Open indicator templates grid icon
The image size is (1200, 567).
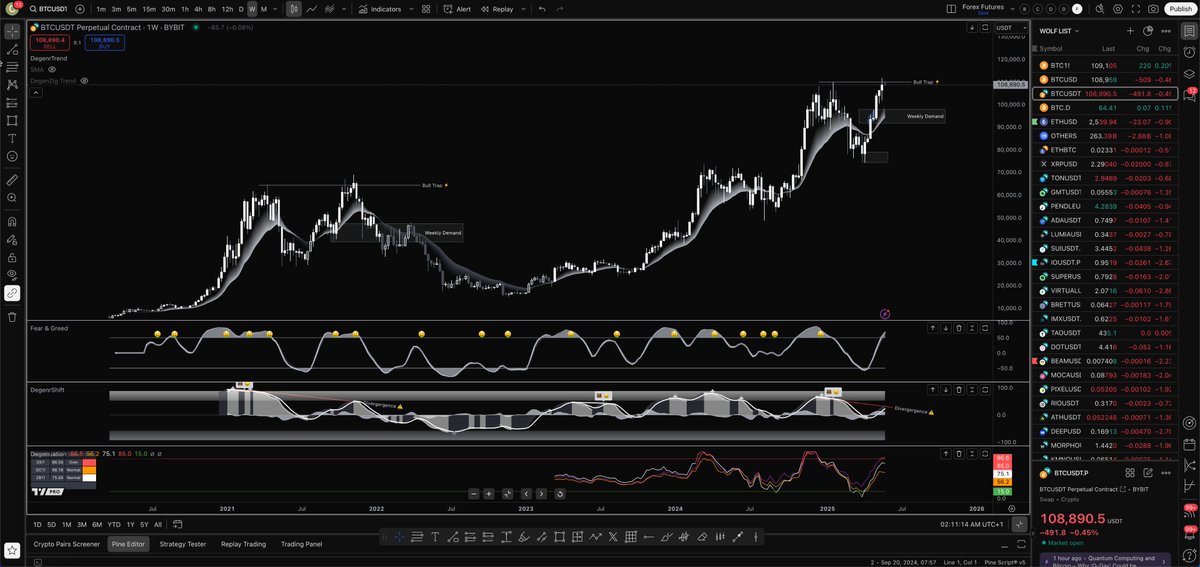coord(426,8)
